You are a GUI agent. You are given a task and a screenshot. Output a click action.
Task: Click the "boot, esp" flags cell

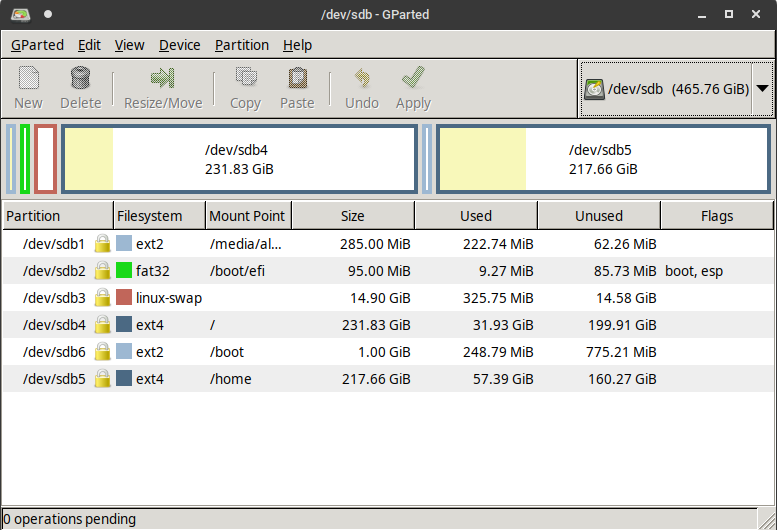point(694,271)
